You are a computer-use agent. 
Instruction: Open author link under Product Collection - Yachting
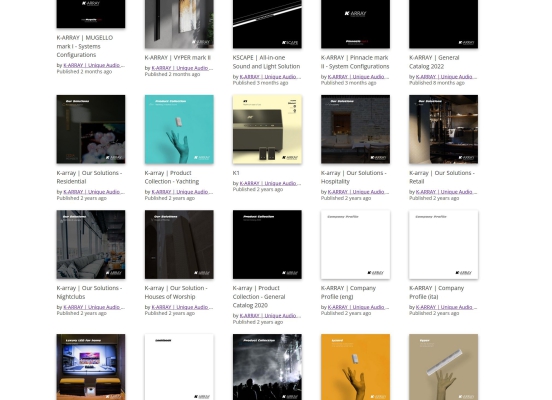[x=182, y=192]
